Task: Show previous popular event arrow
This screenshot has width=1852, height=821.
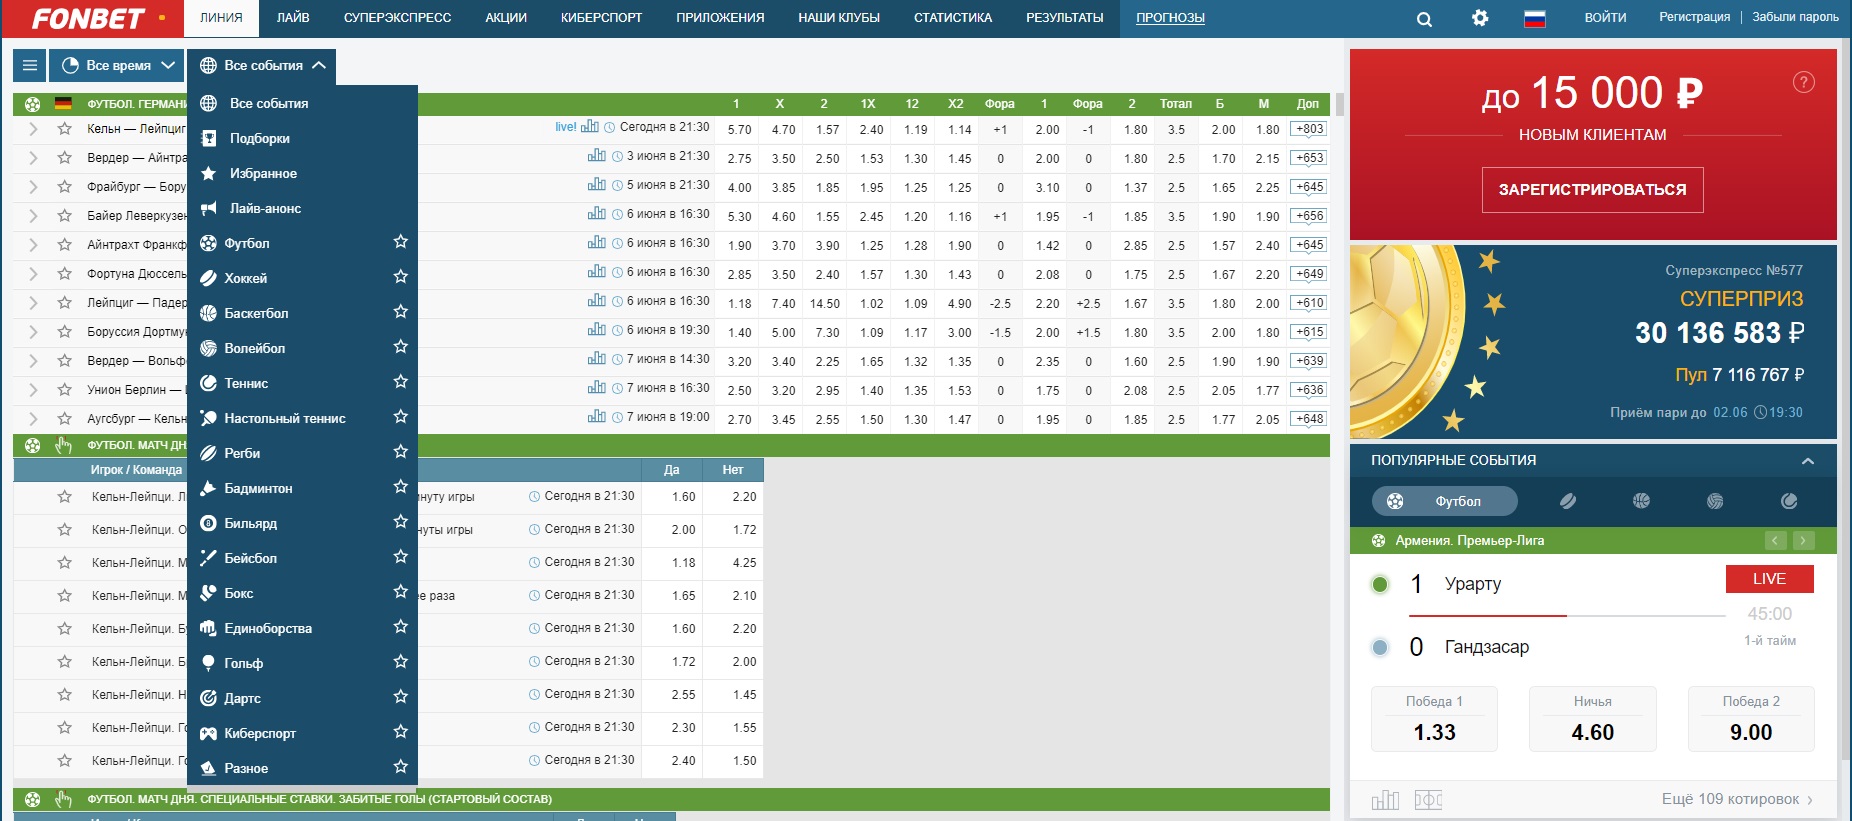Action: (1776, 541)
